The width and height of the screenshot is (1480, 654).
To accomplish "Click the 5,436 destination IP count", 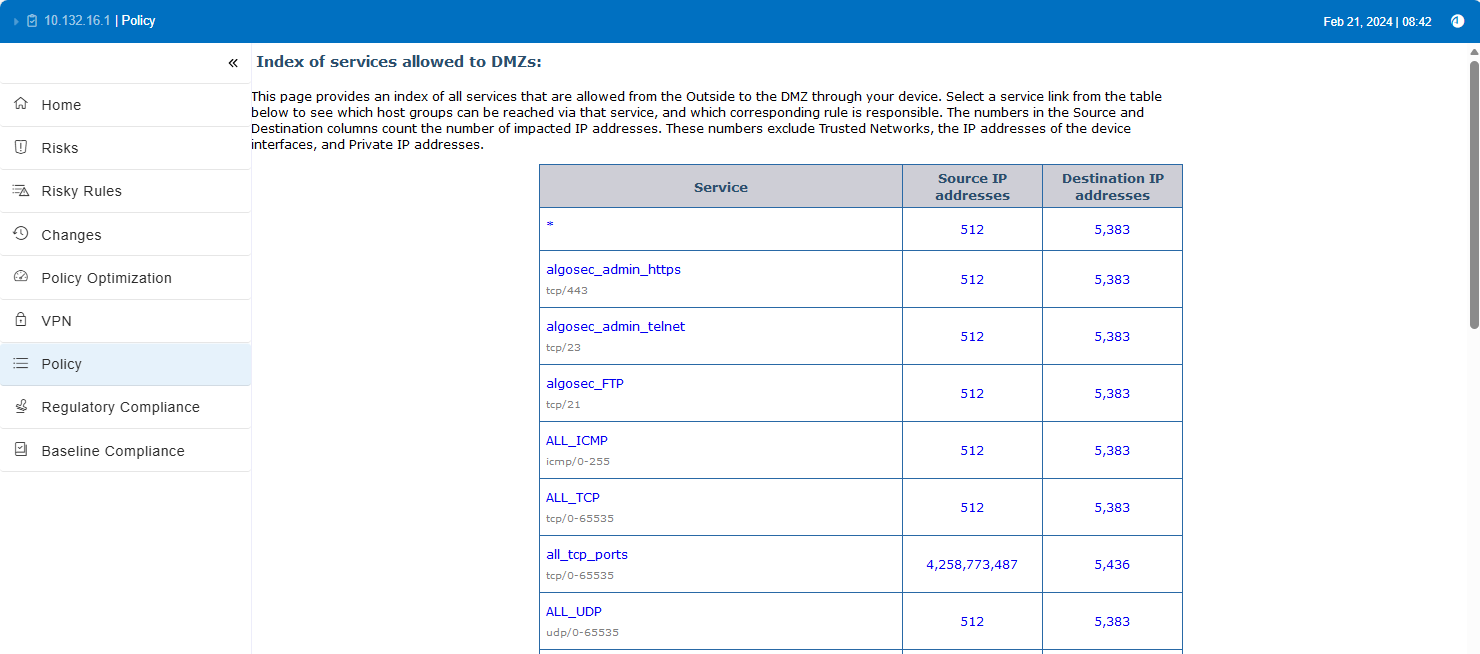I will coord(1111,565).
